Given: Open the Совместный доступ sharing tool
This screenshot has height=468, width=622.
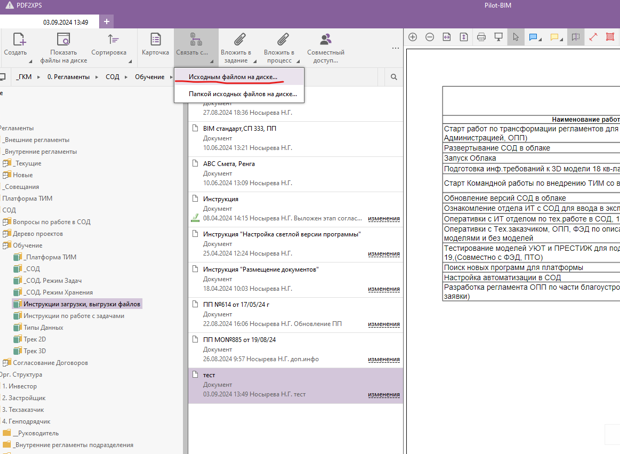Looking at the screenshot, I should point(325,45).
